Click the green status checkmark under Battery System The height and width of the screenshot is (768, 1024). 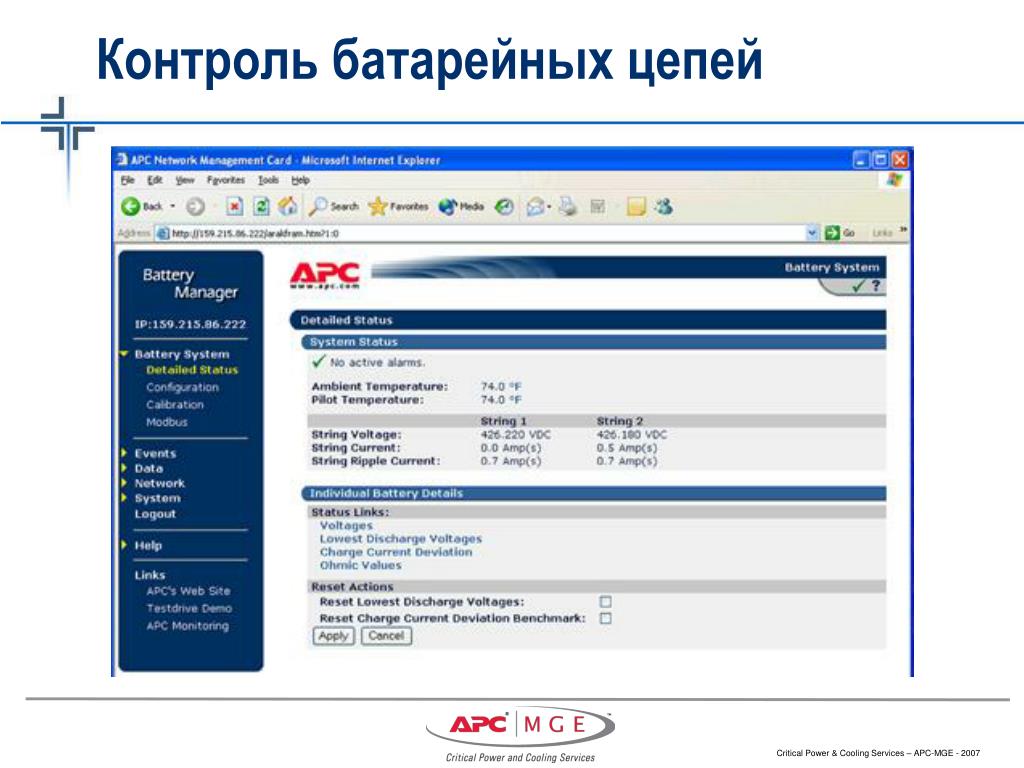[858, 285]
